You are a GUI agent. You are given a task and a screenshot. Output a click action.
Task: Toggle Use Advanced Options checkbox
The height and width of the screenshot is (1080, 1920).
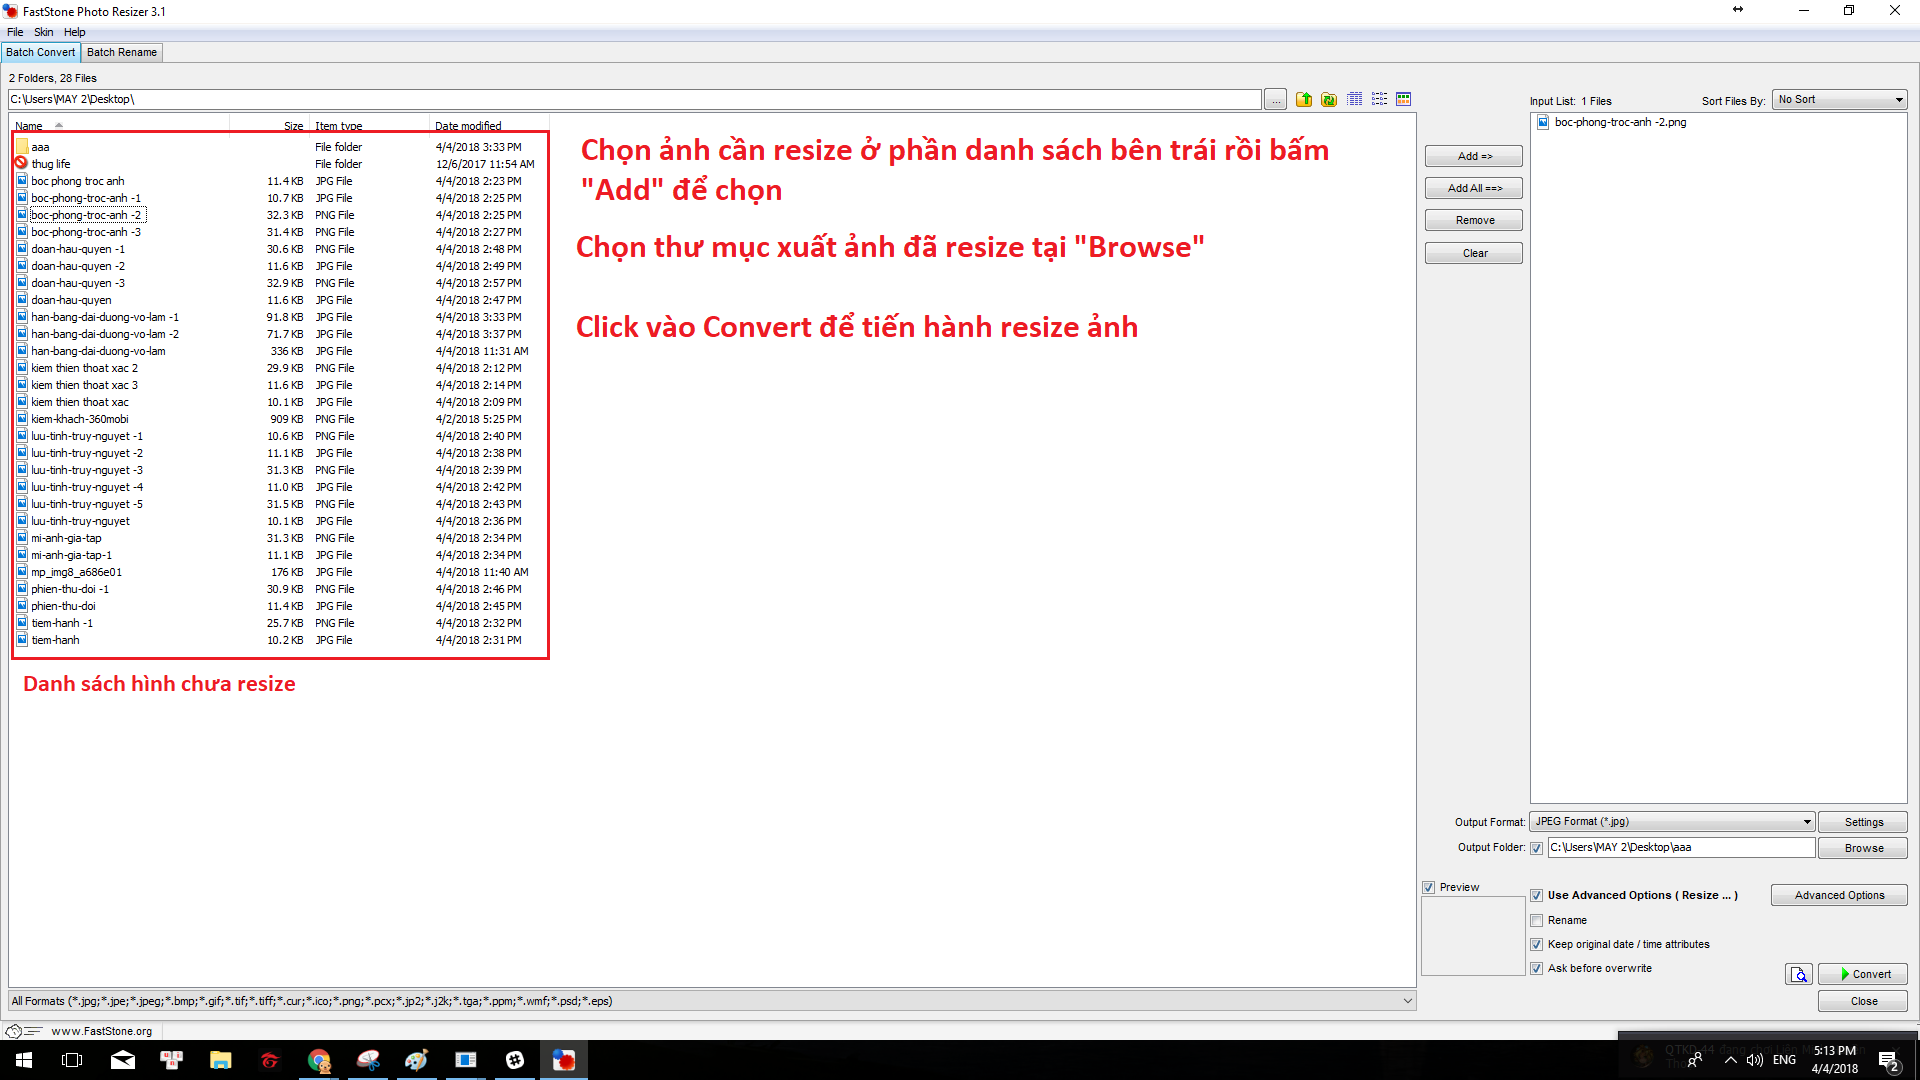coord(1537,896)
